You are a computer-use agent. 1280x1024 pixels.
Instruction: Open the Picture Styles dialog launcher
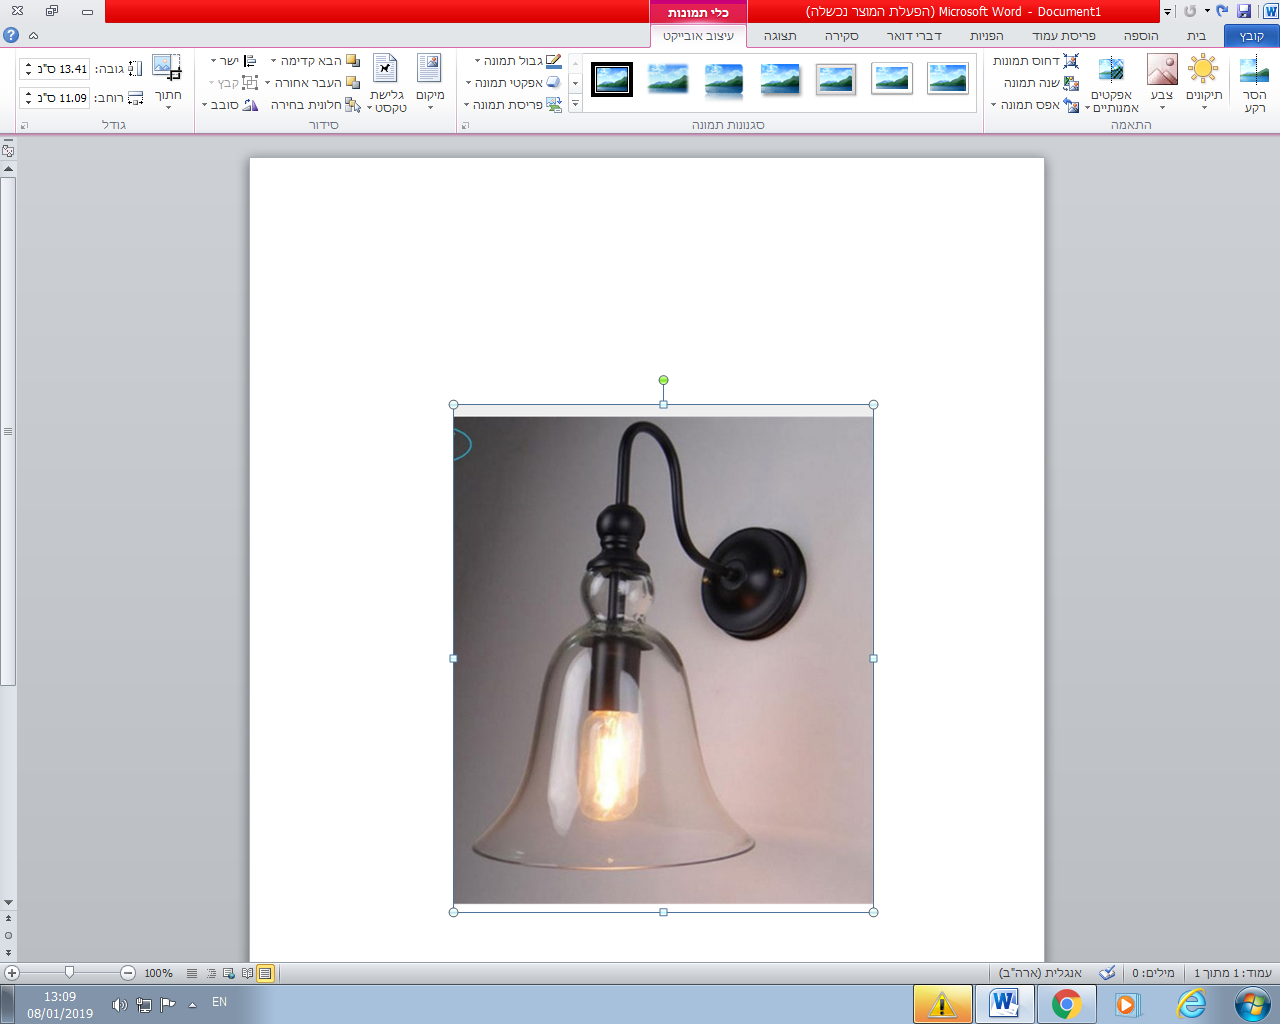coord(464,125)
